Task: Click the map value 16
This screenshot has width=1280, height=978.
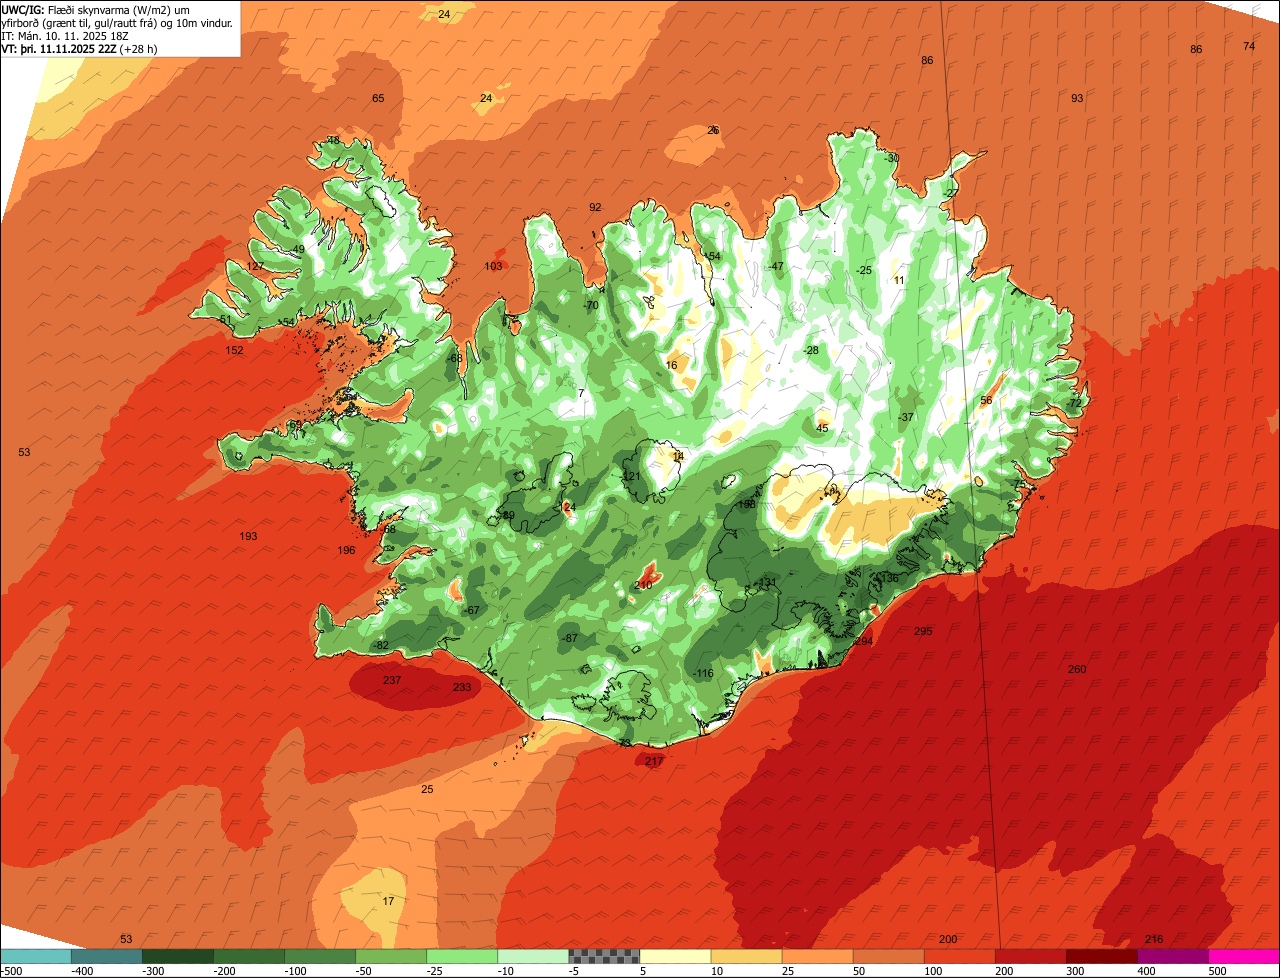Action: (x=671, y=365)
